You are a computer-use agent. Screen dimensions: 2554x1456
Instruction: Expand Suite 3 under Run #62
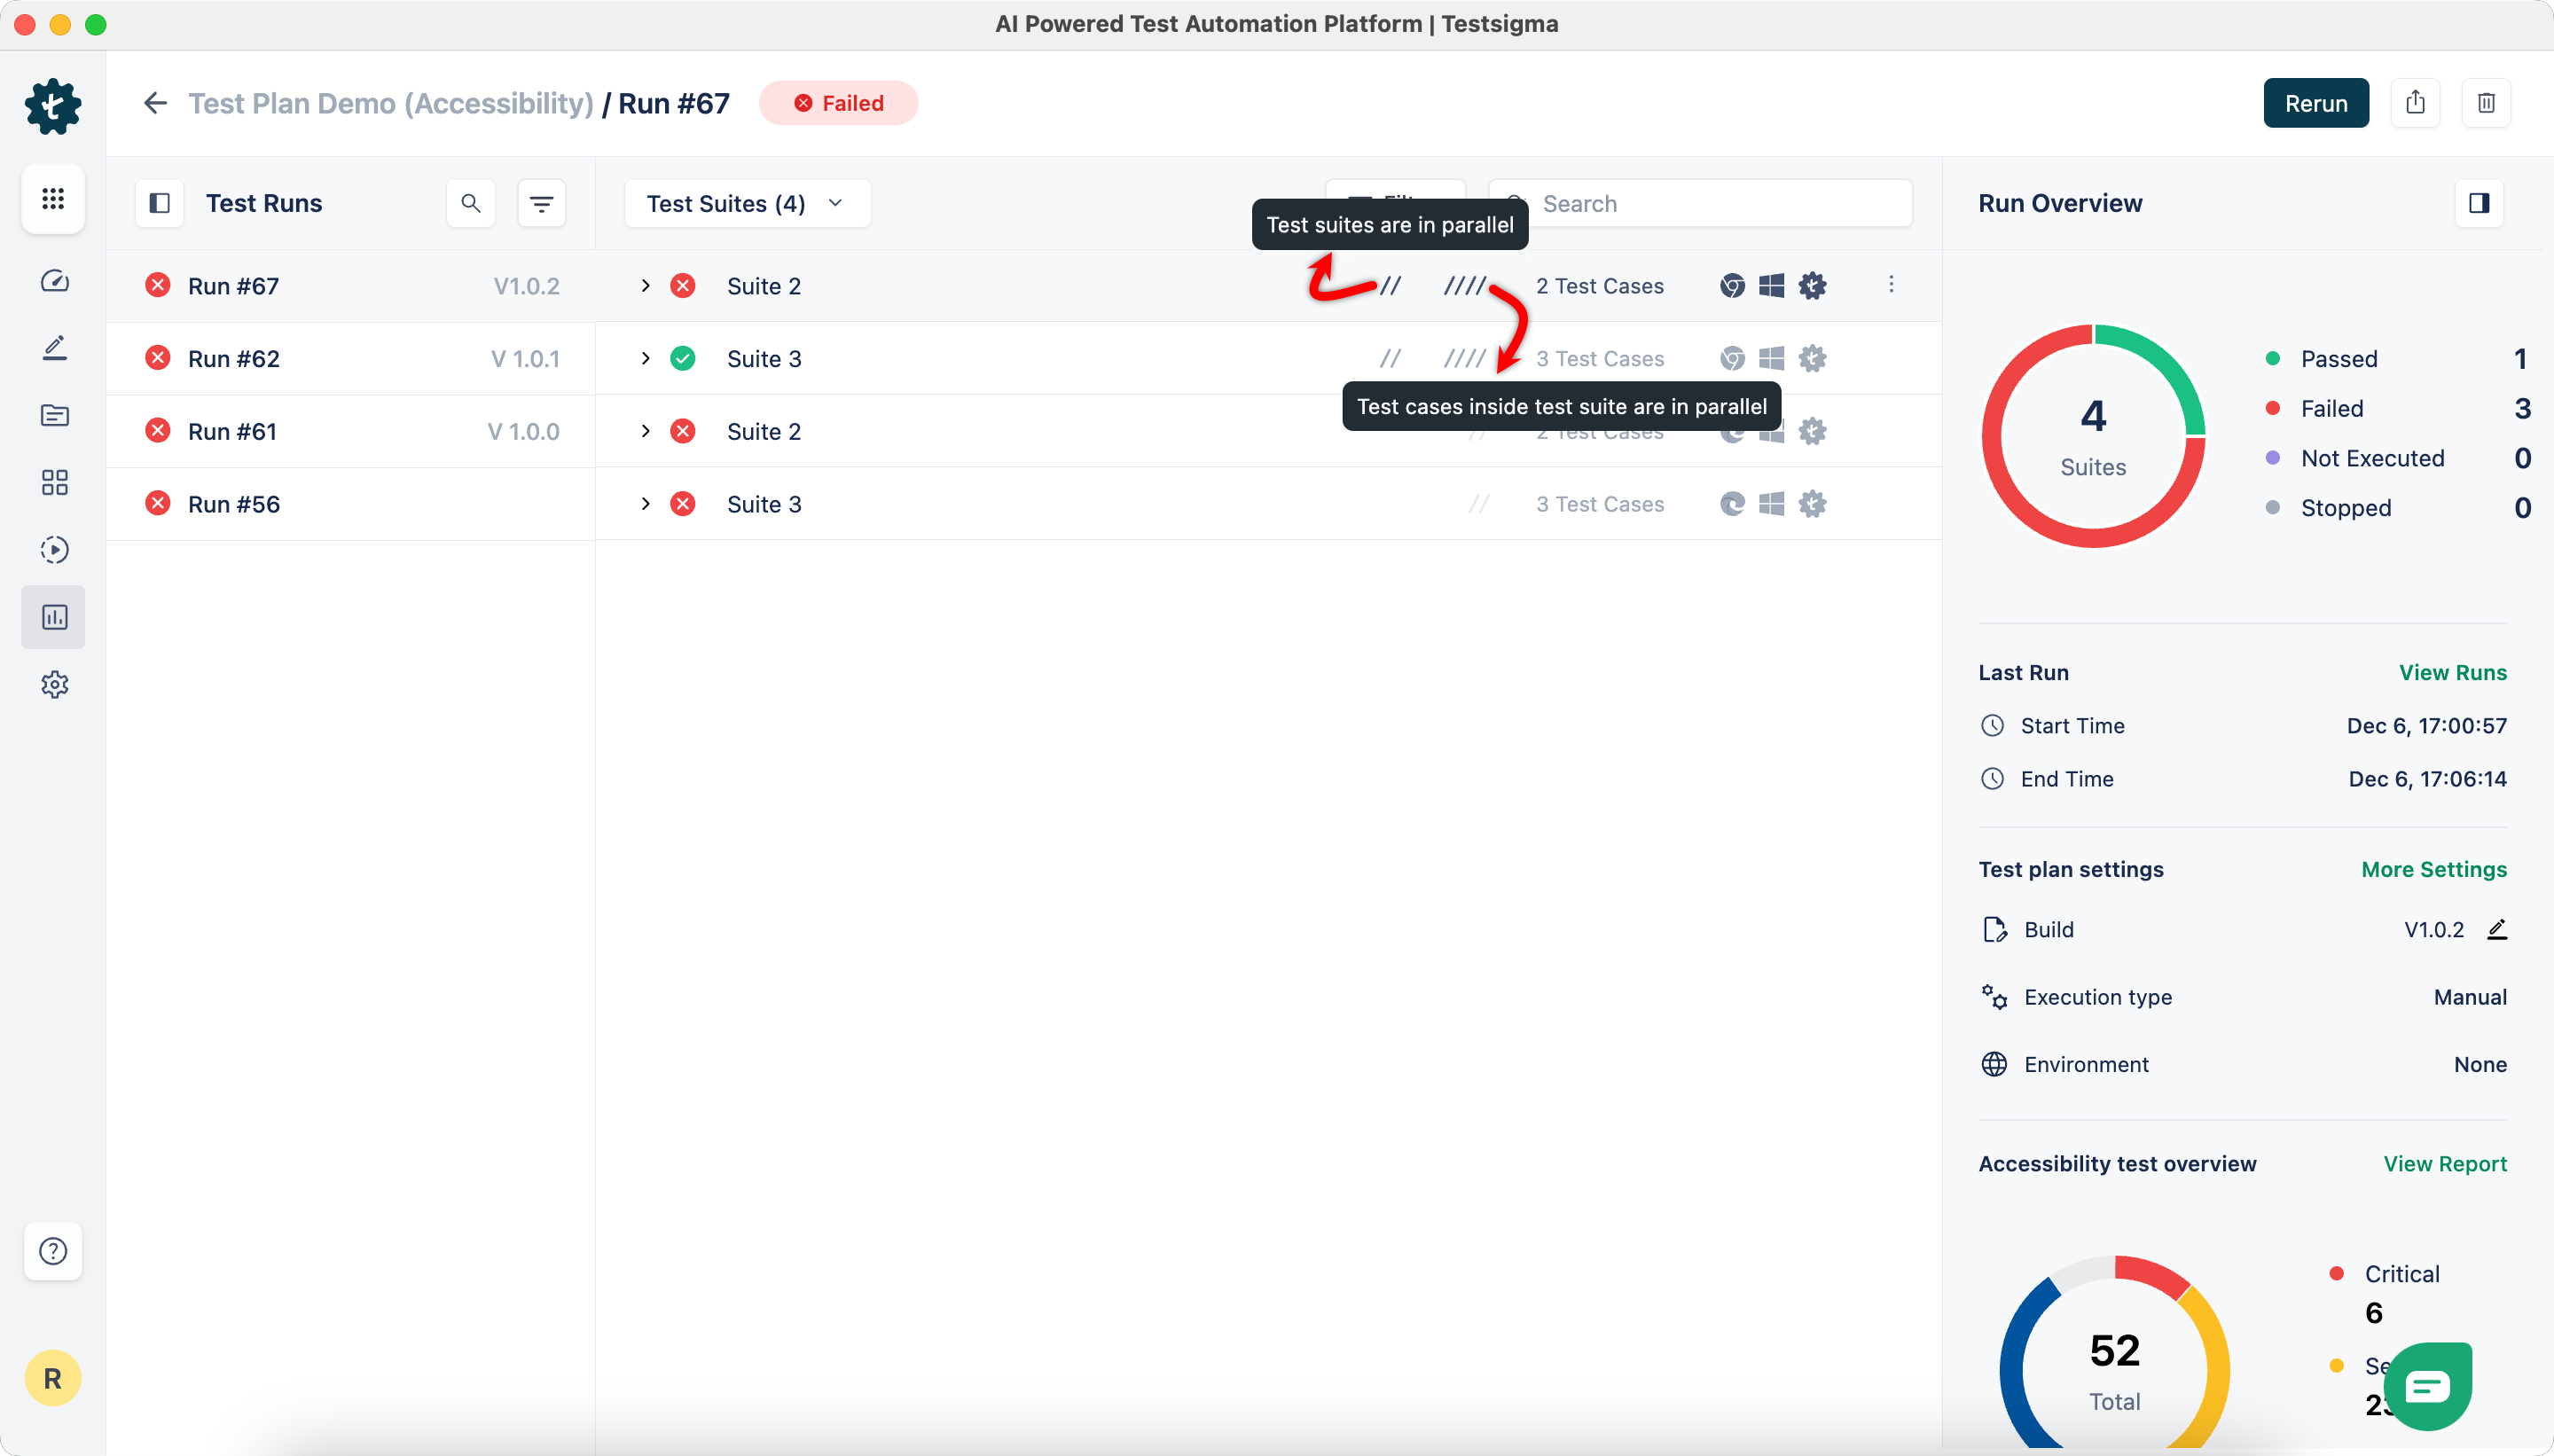tap(645, 357)
